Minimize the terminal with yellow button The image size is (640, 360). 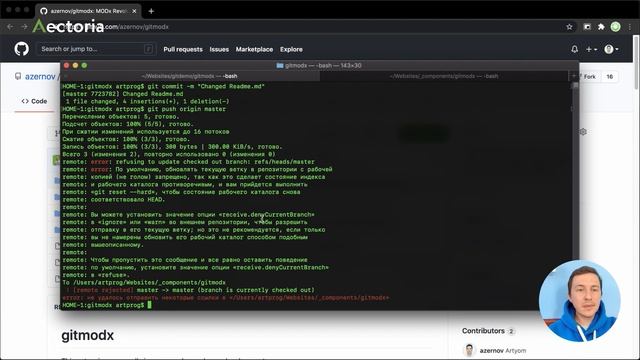point(75,65)
